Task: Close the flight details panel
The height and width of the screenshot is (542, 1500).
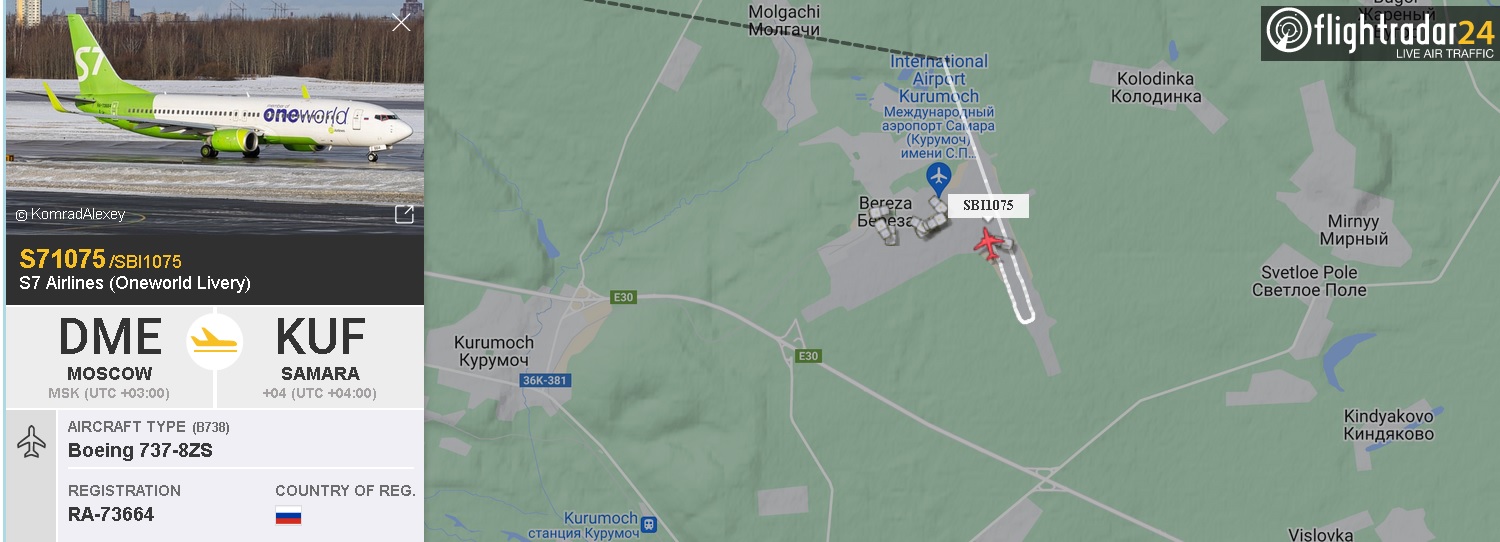Action: click(x=401, y=22)
